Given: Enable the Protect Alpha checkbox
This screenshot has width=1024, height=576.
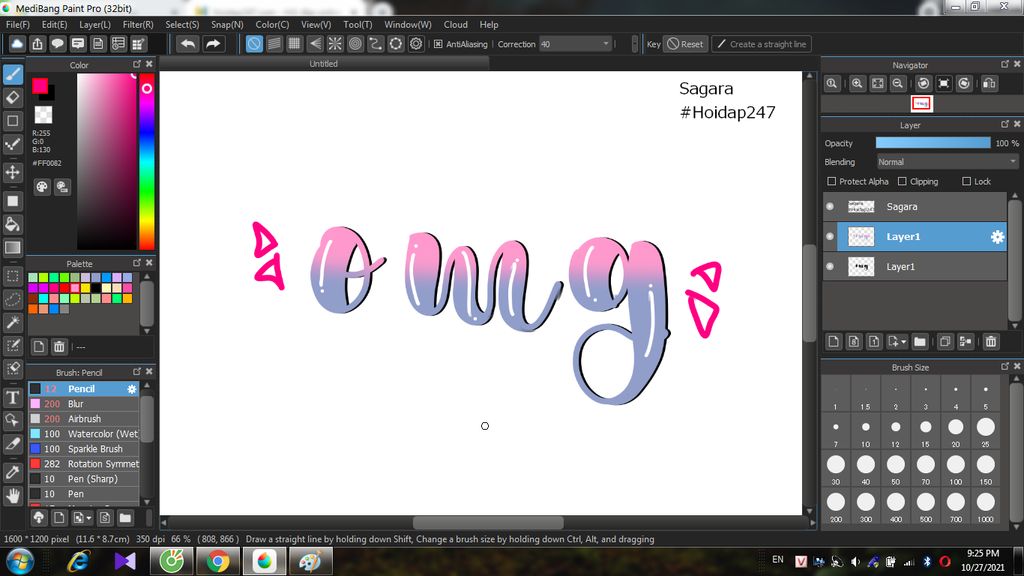Looking at the screenshot, I should [x=831, y=181].
